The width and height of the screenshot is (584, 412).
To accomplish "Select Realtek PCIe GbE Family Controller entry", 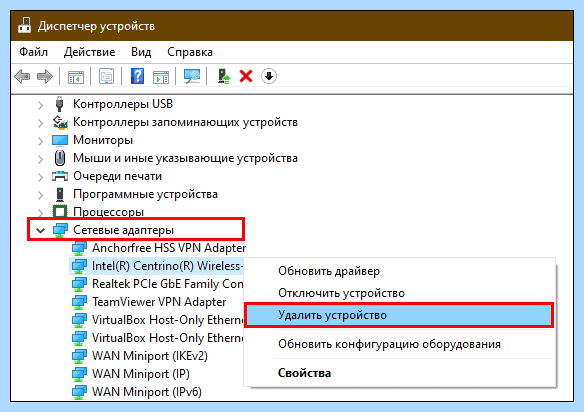I will pos(168,284).
